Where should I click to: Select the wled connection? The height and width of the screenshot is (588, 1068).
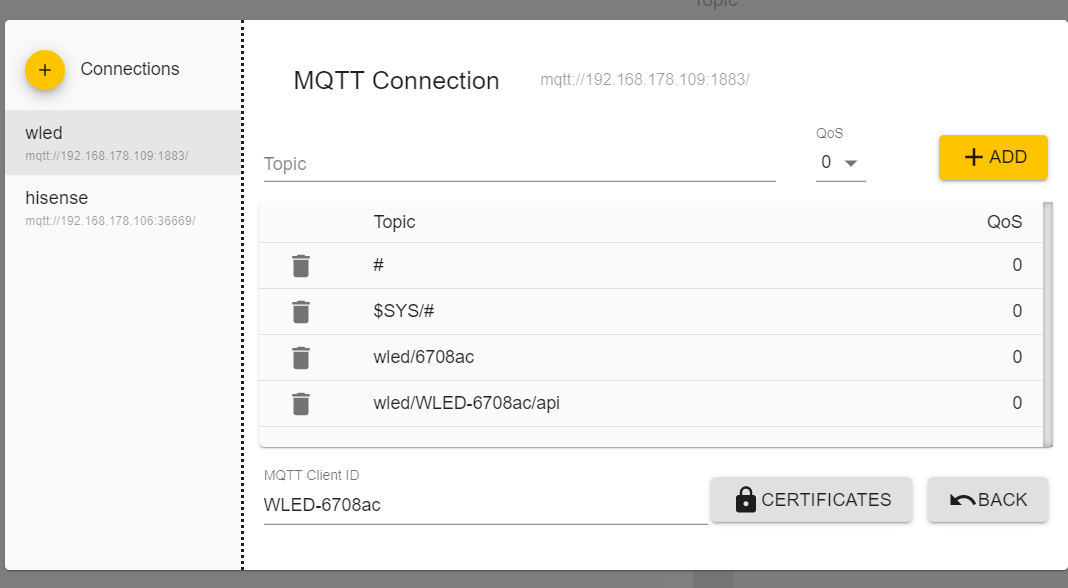(x=123, y=142)
